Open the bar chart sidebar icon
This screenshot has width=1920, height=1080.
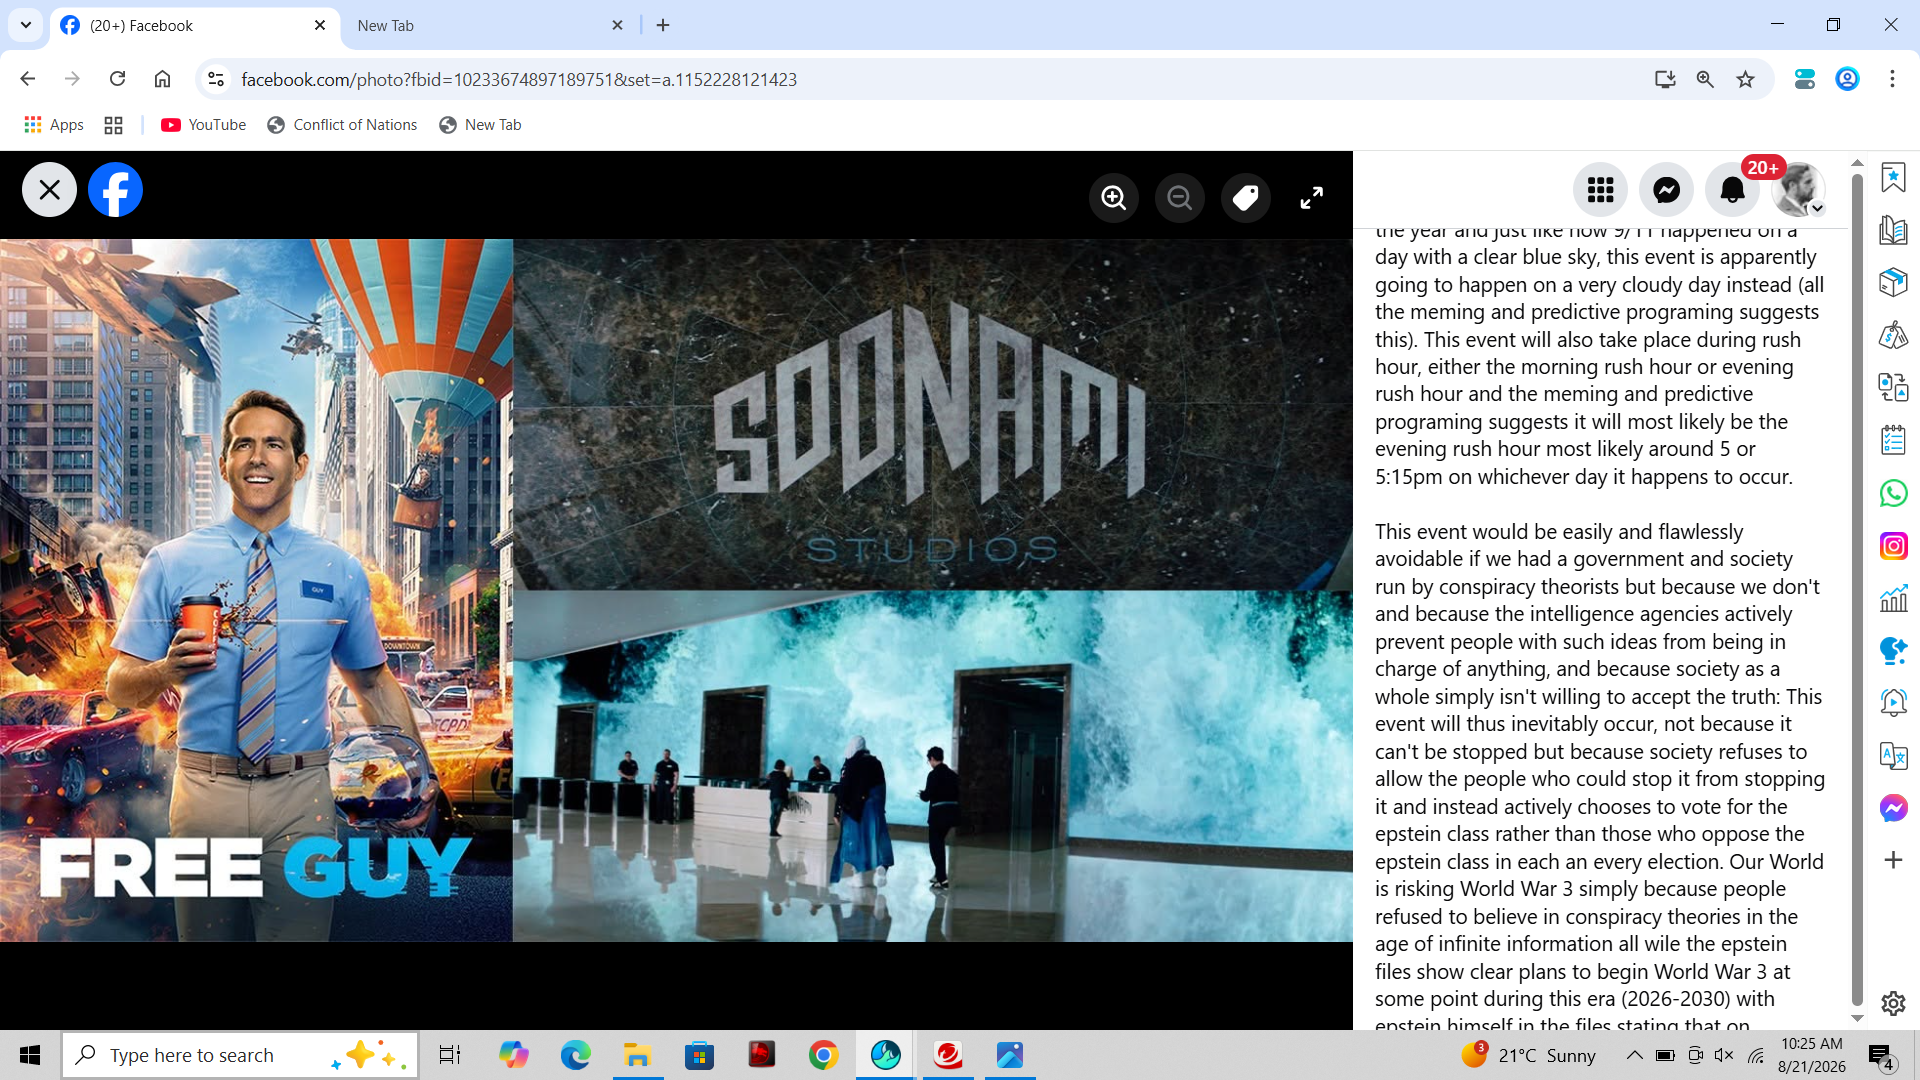coord(1893,598)
